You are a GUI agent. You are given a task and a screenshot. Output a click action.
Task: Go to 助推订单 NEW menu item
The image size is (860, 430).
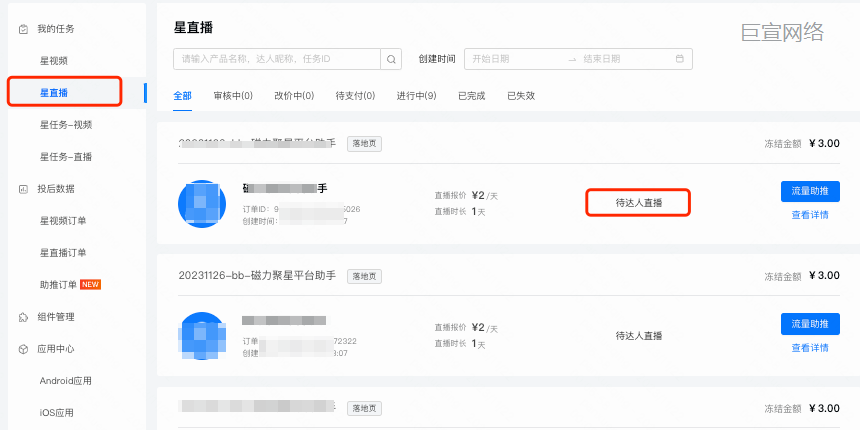point(71,285)
